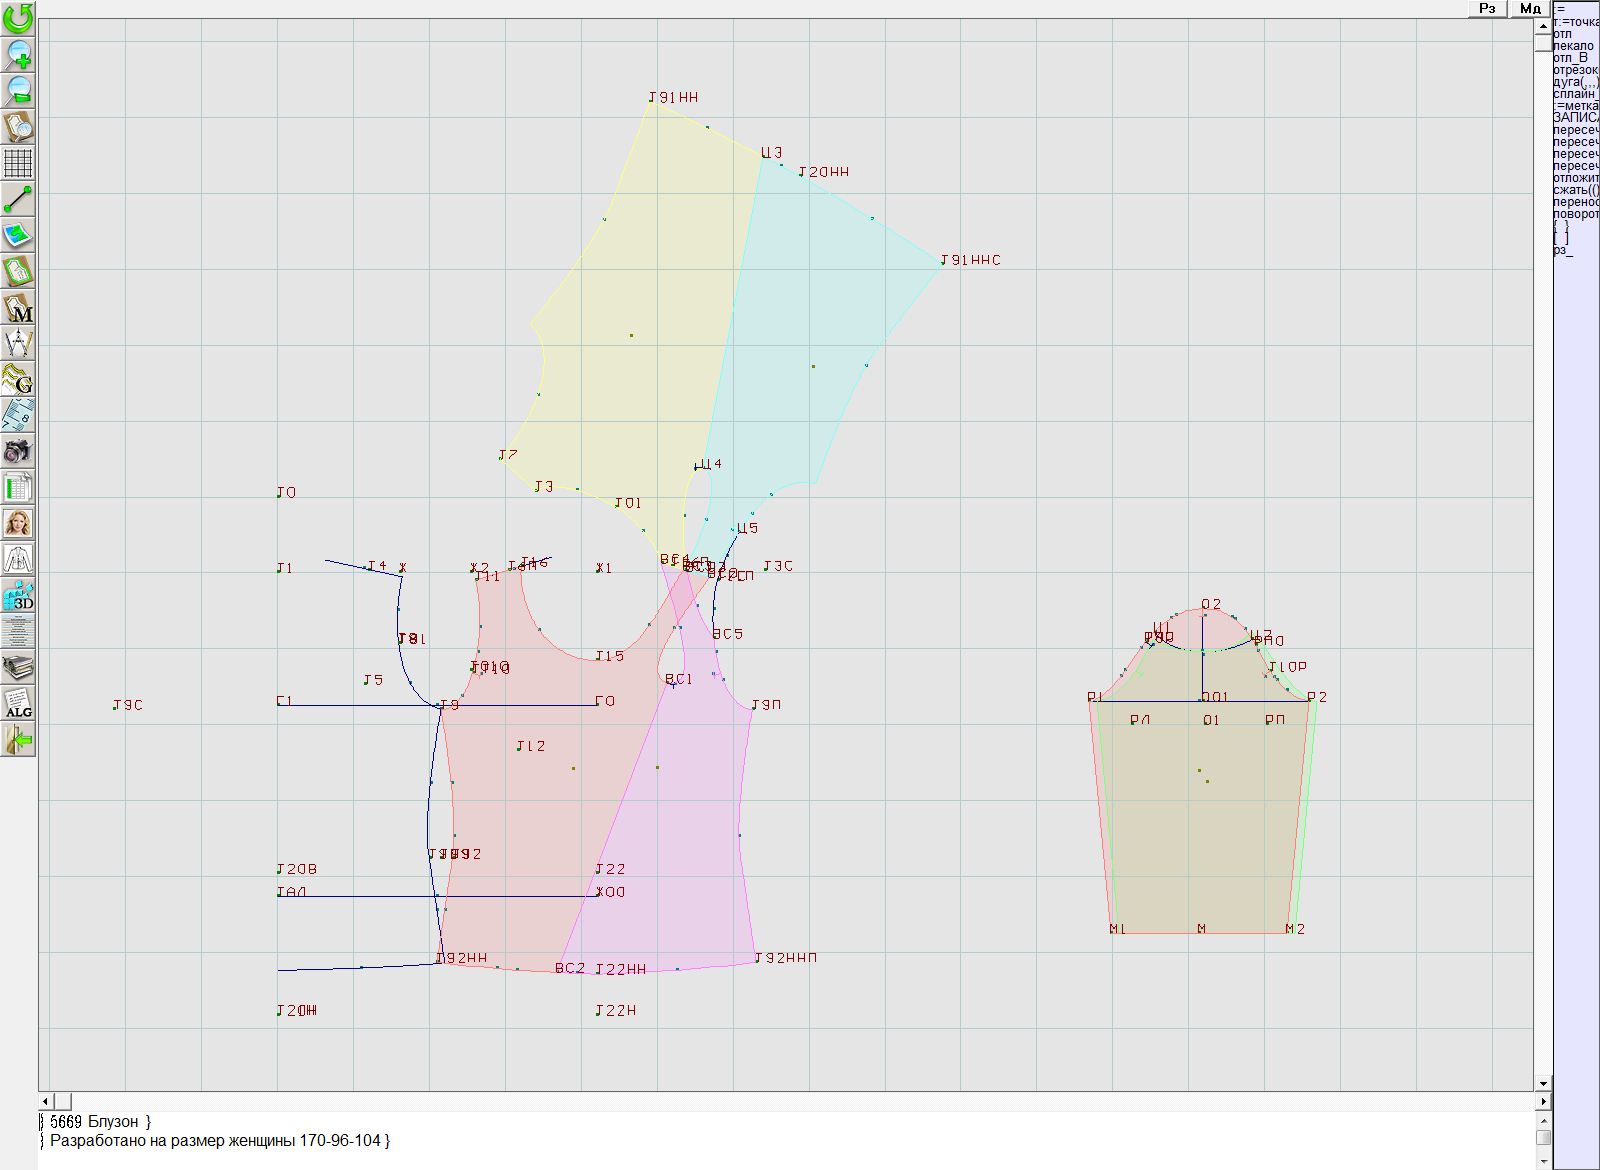Zoom in with the plus magnifier
1600x1170 pixels.
click(x=18, y=54)
